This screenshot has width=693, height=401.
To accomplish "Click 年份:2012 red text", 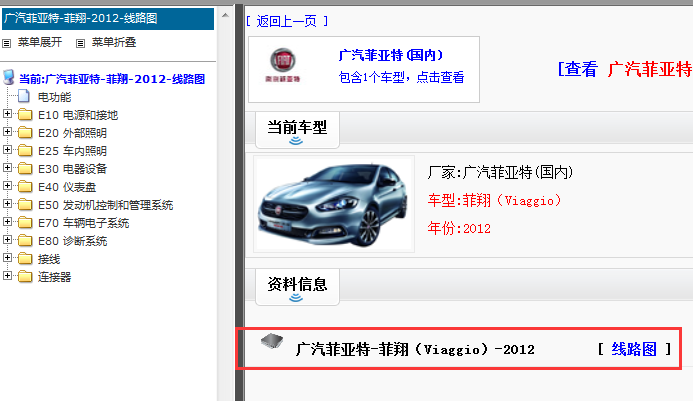I will coord(459,229).
